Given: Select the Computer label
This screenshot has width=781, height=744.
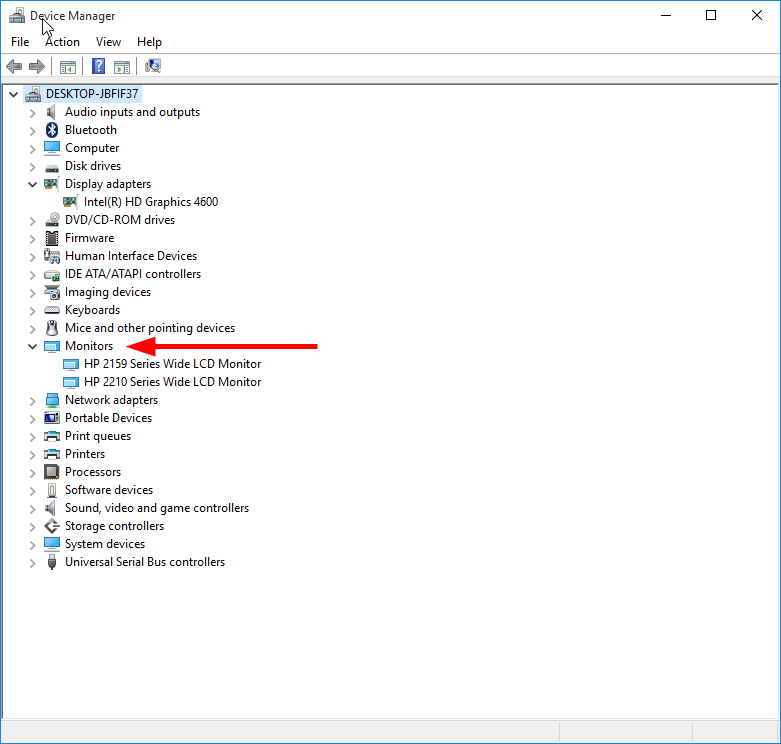Looking at the screenshot, I should pos(92,148).
